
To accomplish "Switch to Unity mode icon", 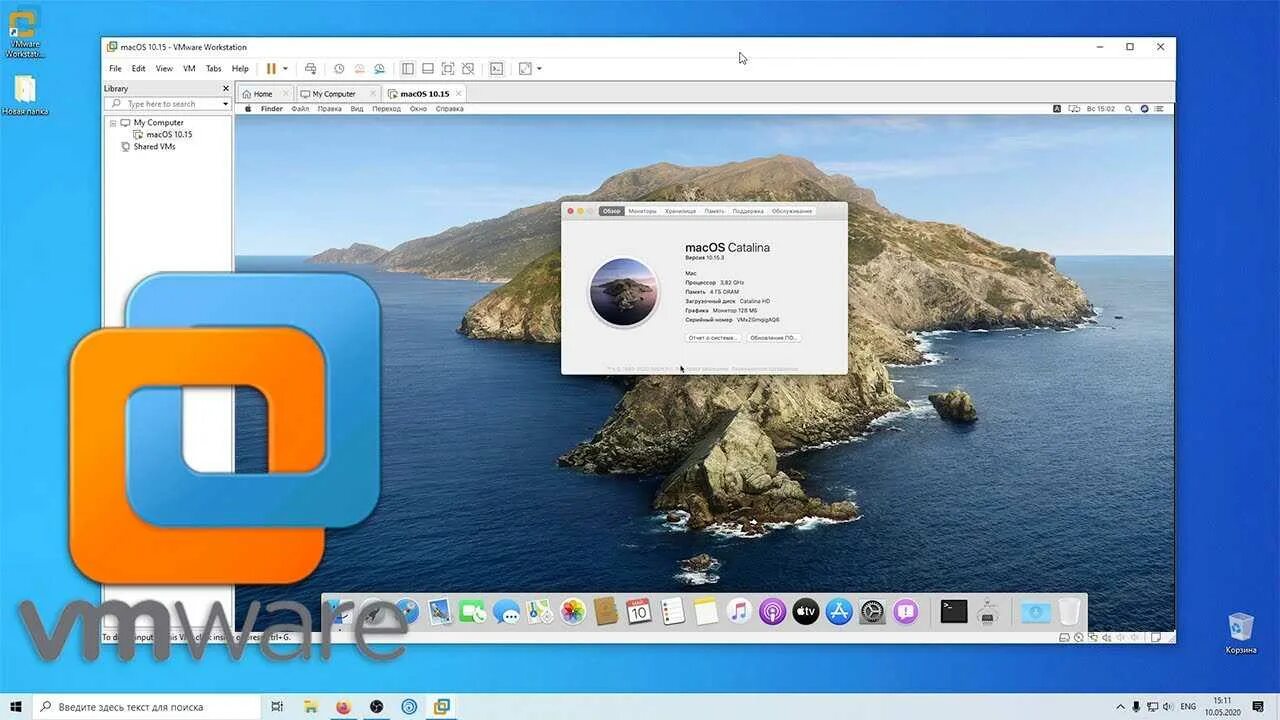I will [x=467, y=69].
